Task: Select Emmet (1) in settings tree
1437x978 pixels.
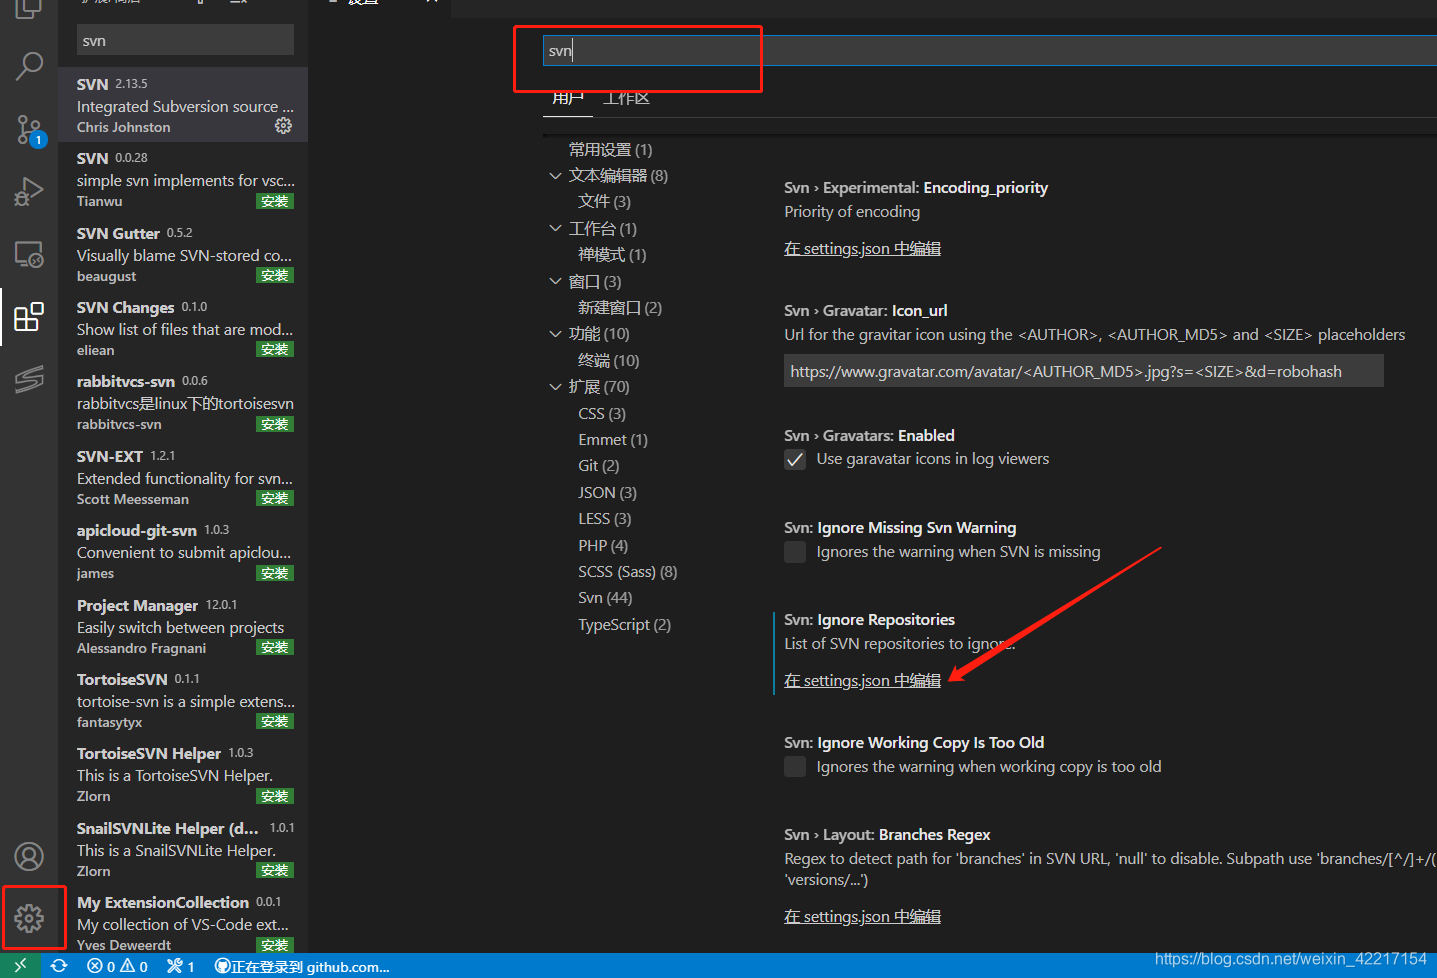Action: click(x=613, y=440)
